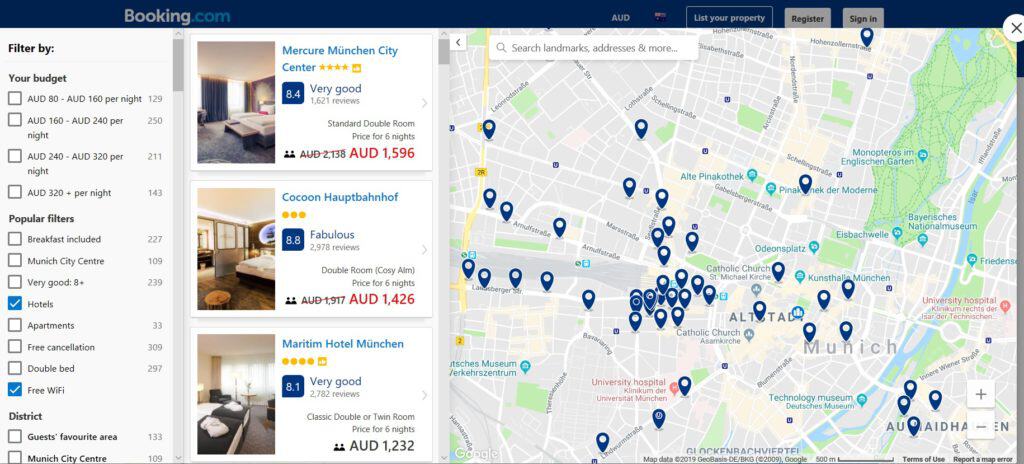
Task: Open the AUD currency selector
Action: [620, 18]
